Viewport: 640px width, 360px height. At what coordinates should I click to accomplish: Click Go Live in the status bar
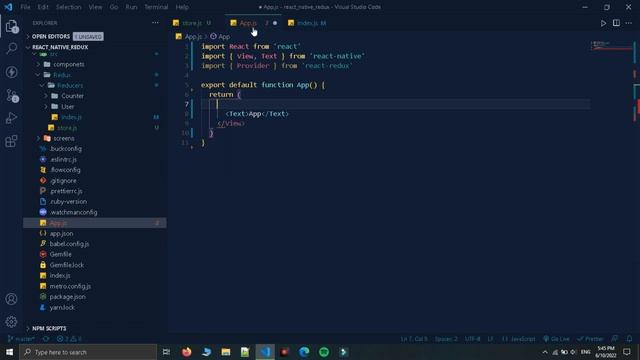coord(556,339)
